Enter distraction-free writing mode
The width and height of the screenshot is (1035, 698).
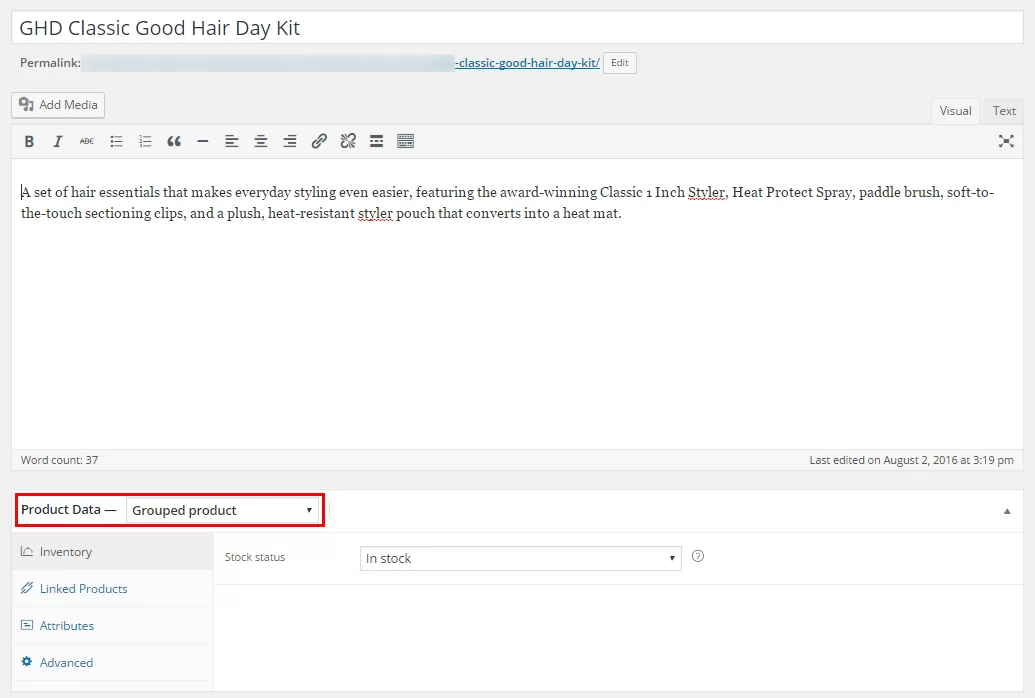point(1007,141)
